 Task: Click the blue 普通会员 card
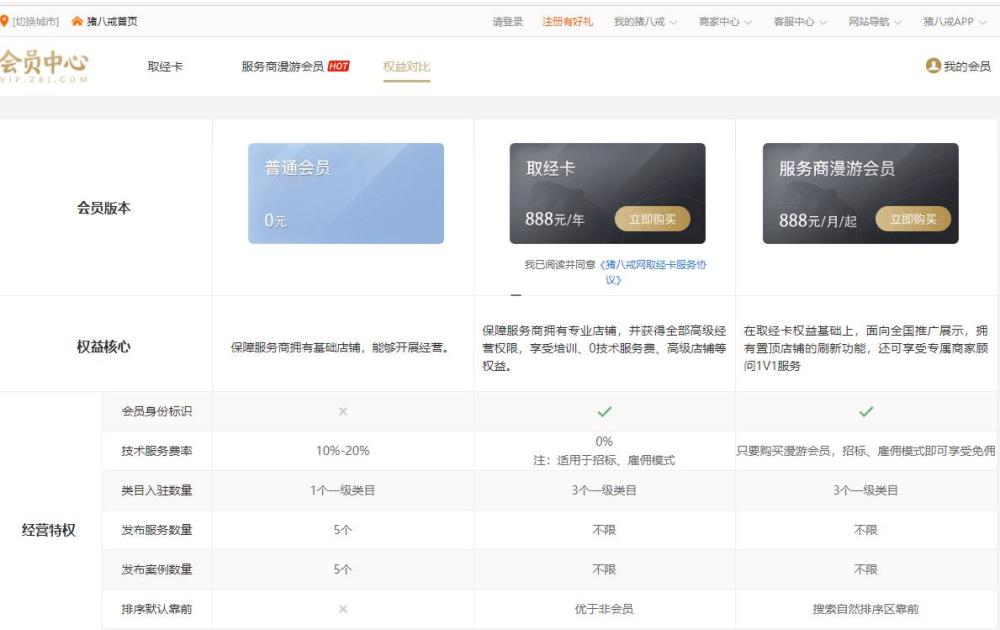346,193
